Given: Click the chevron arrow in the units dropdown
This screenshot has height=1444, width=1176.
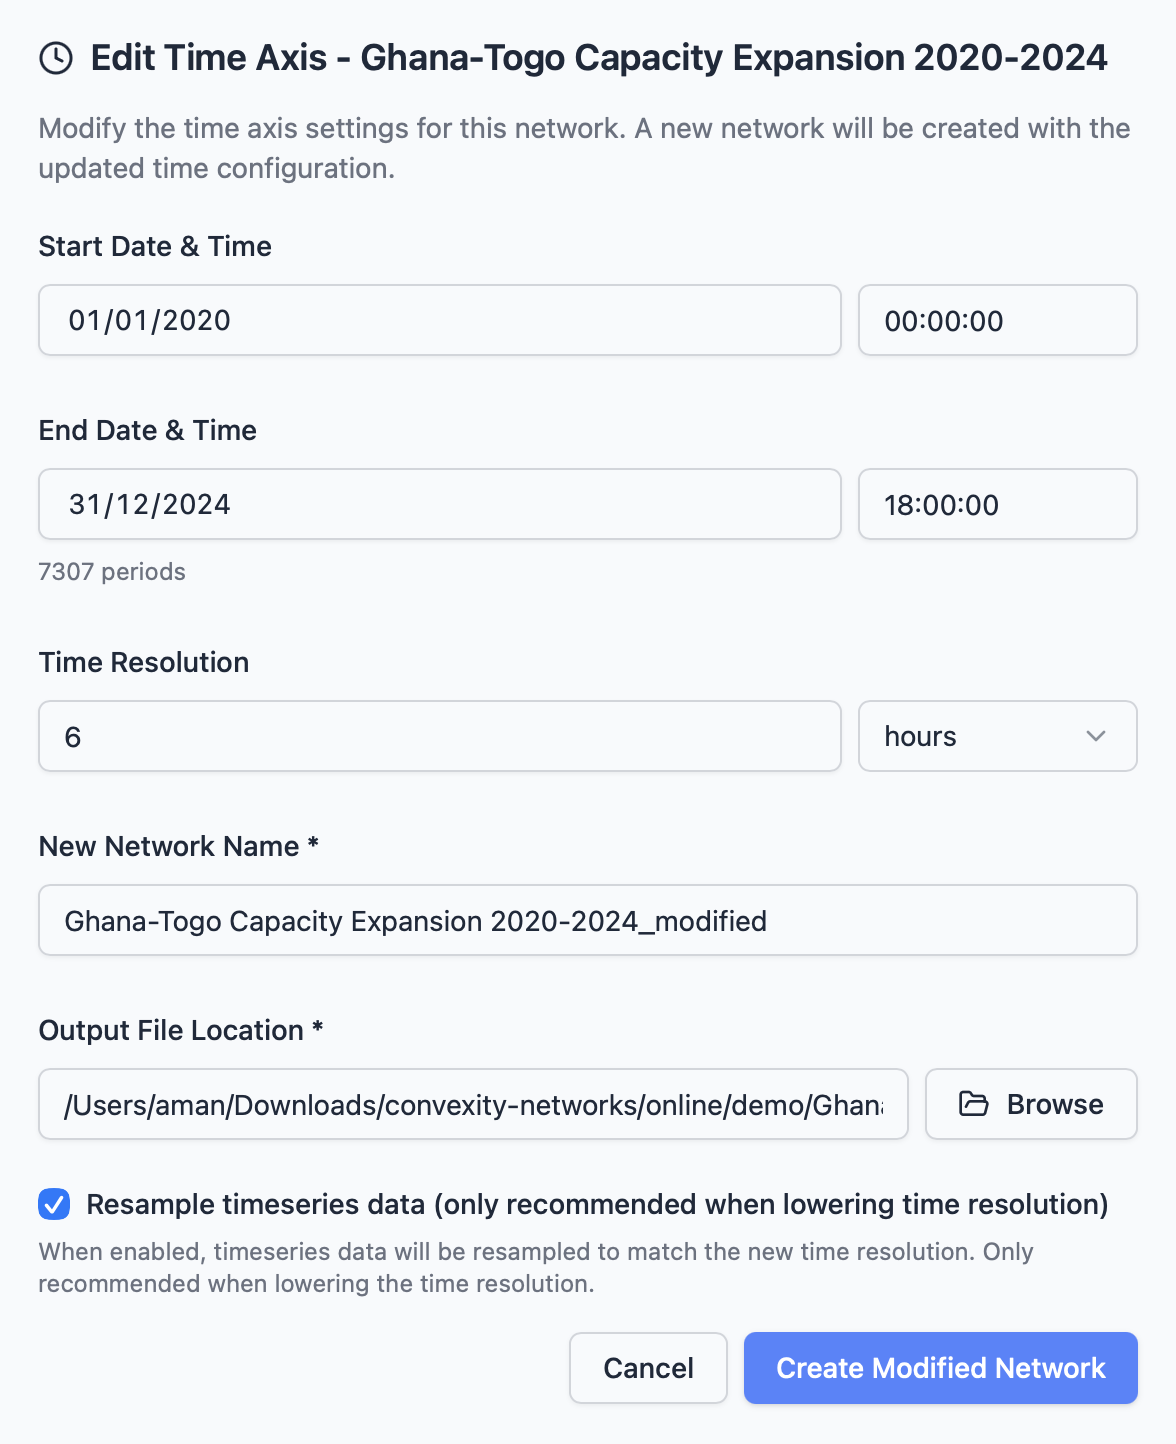Looking at the screenshot, I should point(1096,736).
